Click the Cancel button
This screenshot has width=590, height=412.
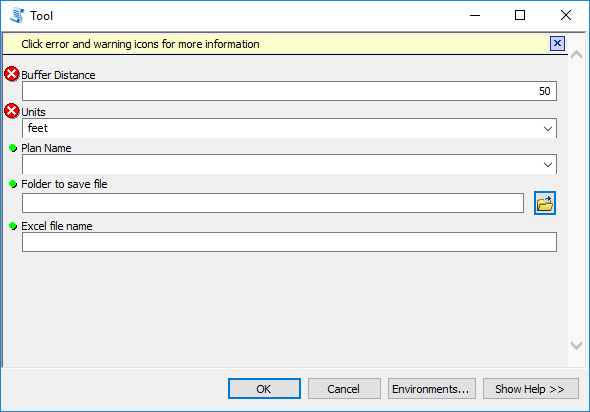coord(344,389)
